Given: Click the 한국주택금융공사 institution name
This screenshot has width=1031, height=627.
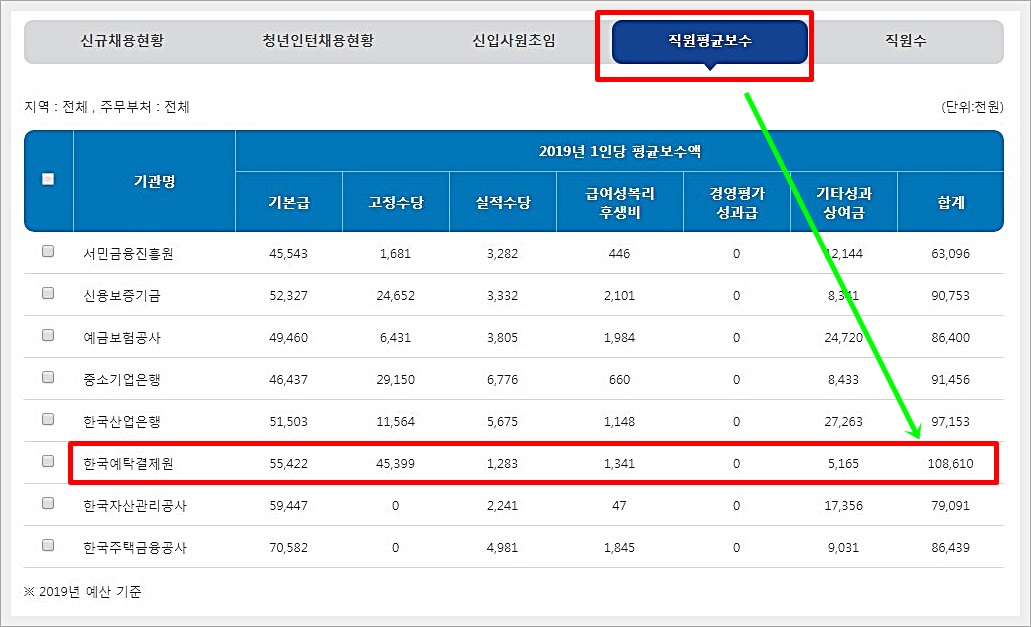Looking at the screenshot, I should 135,548.
